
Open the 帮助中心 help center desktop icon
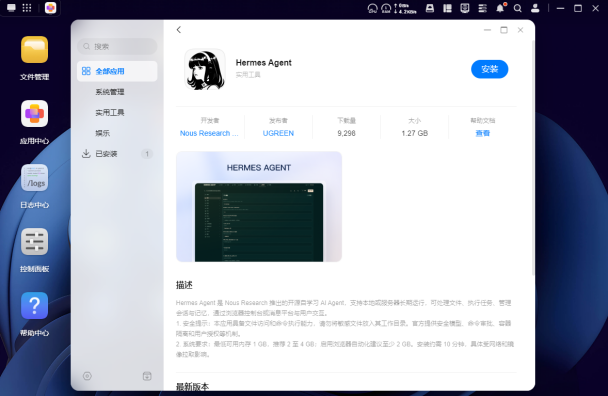(x=35, y=306)
